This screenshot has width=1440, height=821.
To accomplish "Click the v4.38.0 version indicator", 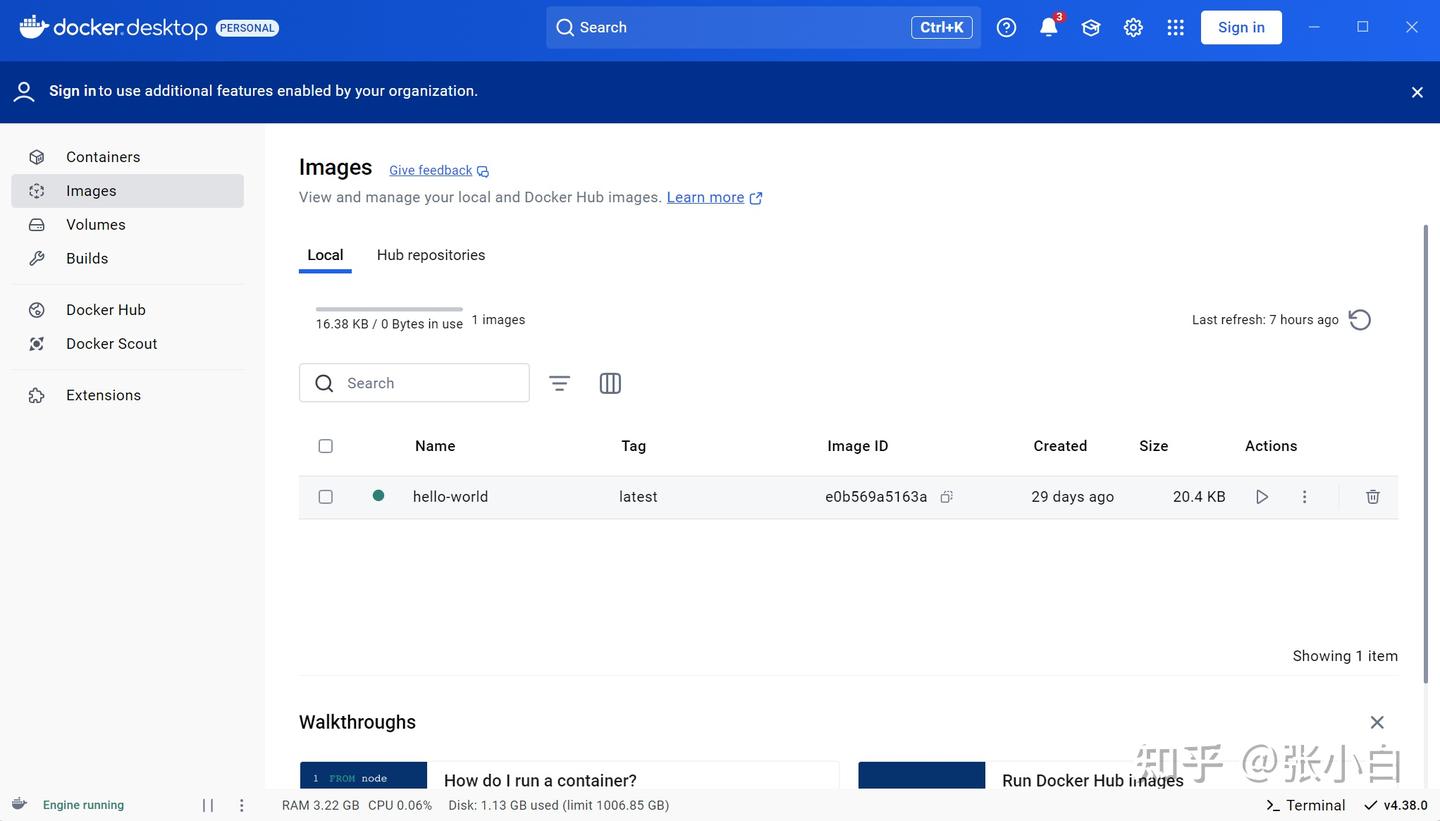I will point(1396,805).
